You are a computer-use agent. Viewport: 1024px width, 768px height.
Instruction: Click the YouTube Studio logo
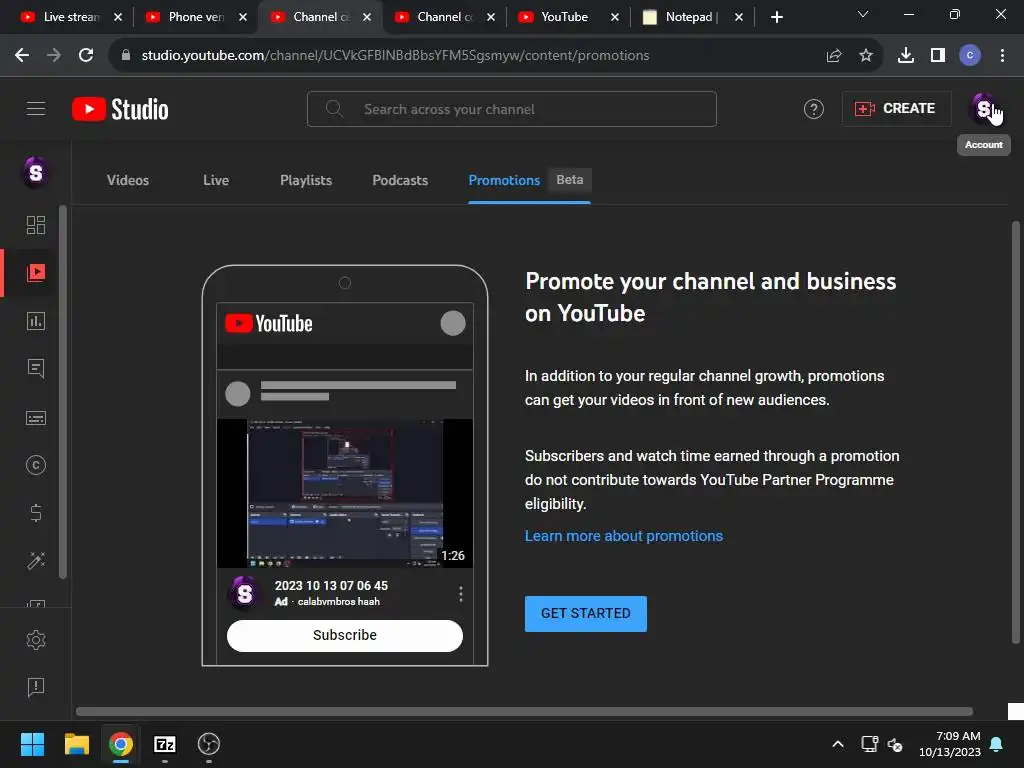120,109
